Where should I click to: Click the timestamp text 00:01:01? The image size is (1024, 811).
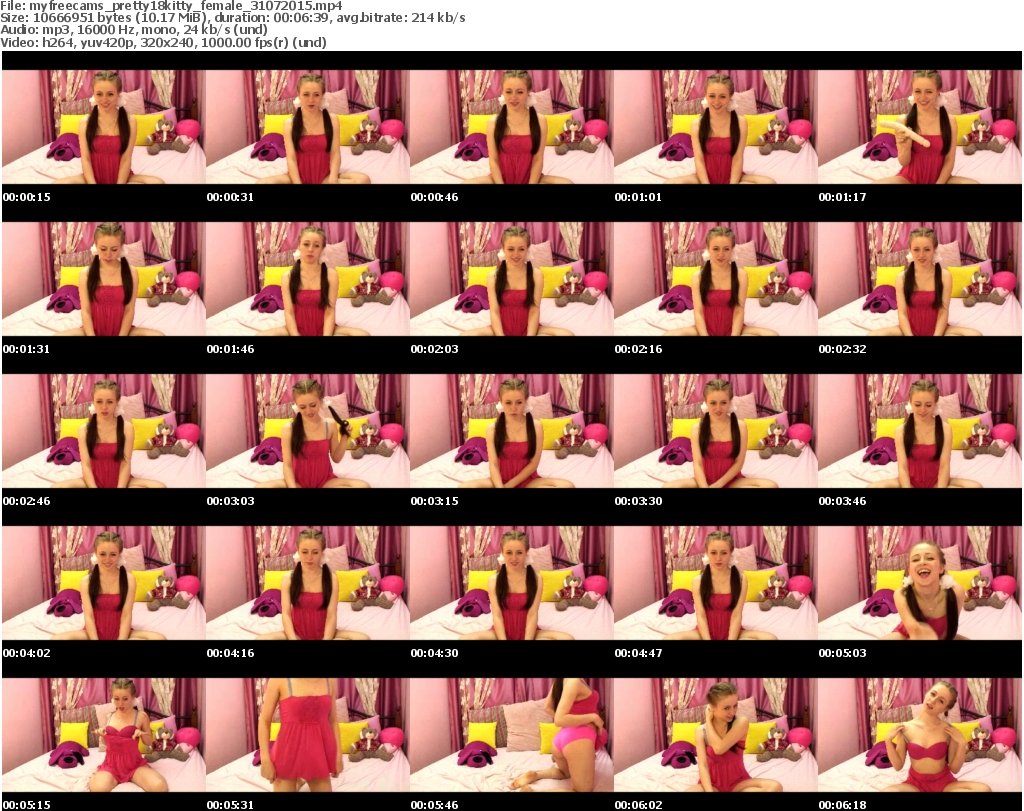coord(638,197)
